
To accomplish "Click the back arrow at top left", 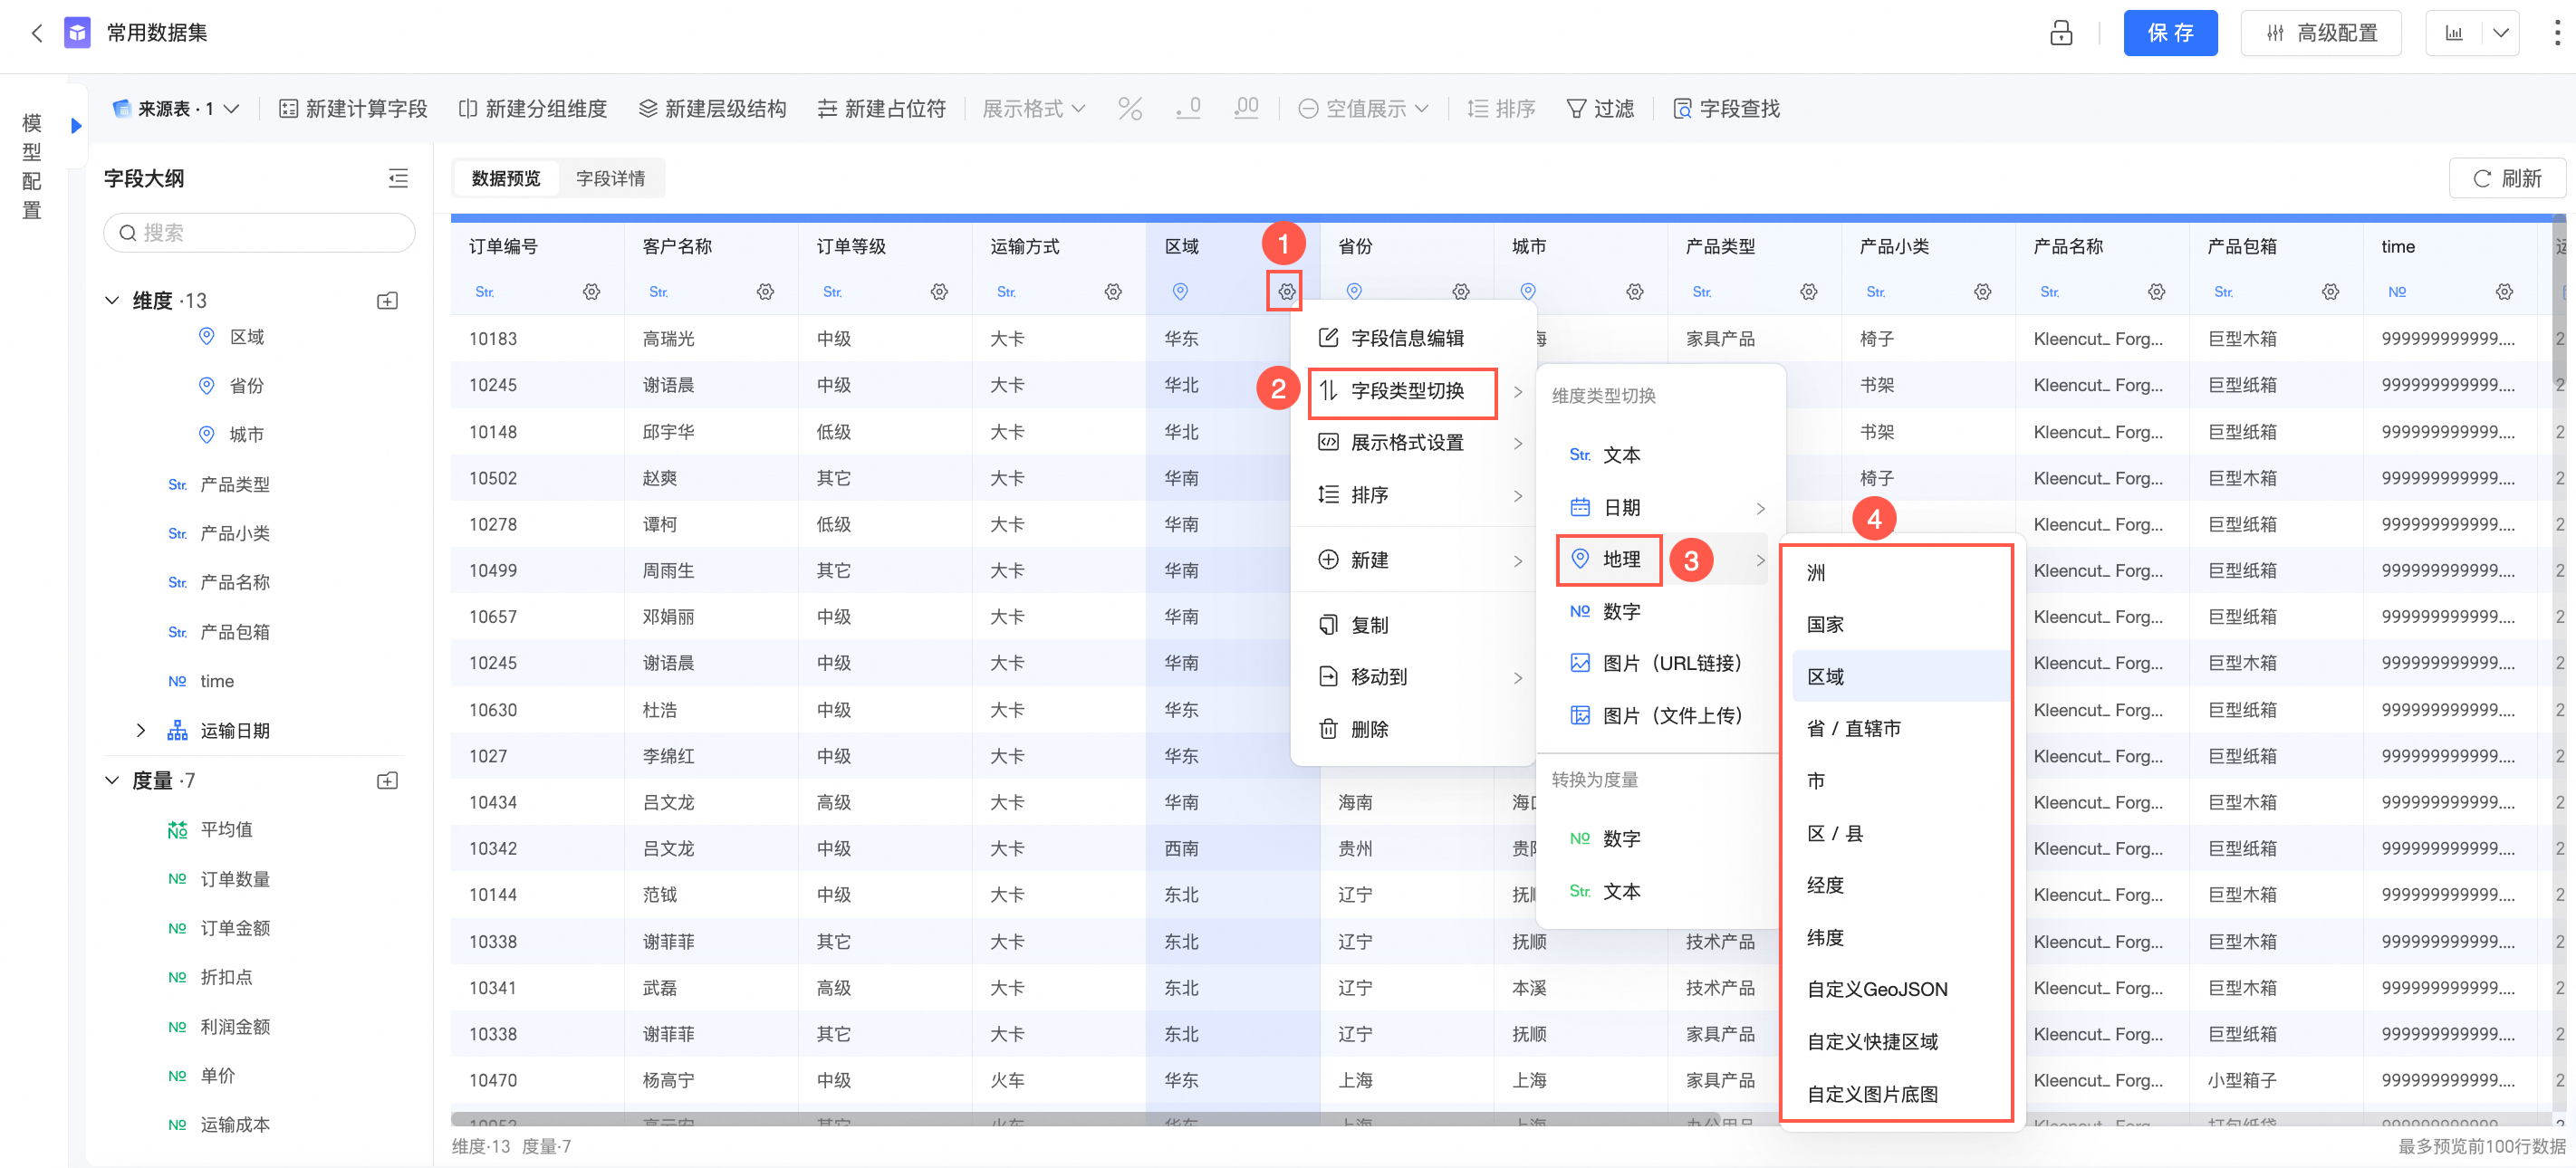I will (37, 33).
